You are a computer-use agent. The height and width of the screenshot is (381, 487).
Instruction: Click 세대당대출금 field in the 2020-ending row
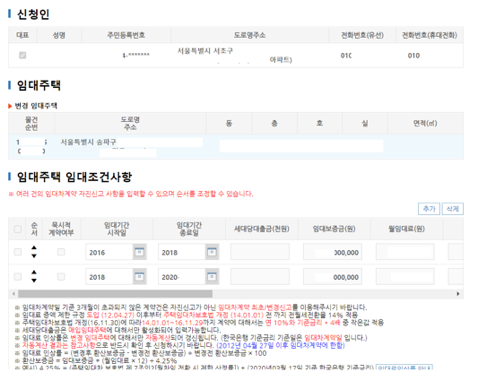click(x=260, y=277)
